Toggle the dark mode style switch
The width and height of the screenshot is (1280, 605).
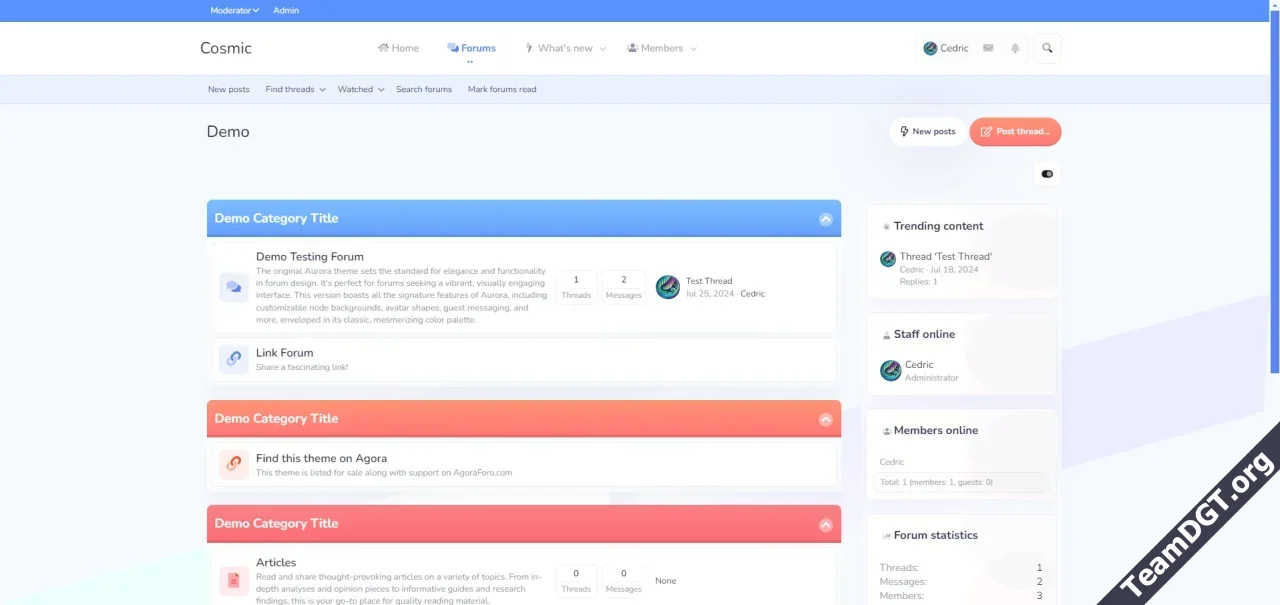[x=1047, y=174]
